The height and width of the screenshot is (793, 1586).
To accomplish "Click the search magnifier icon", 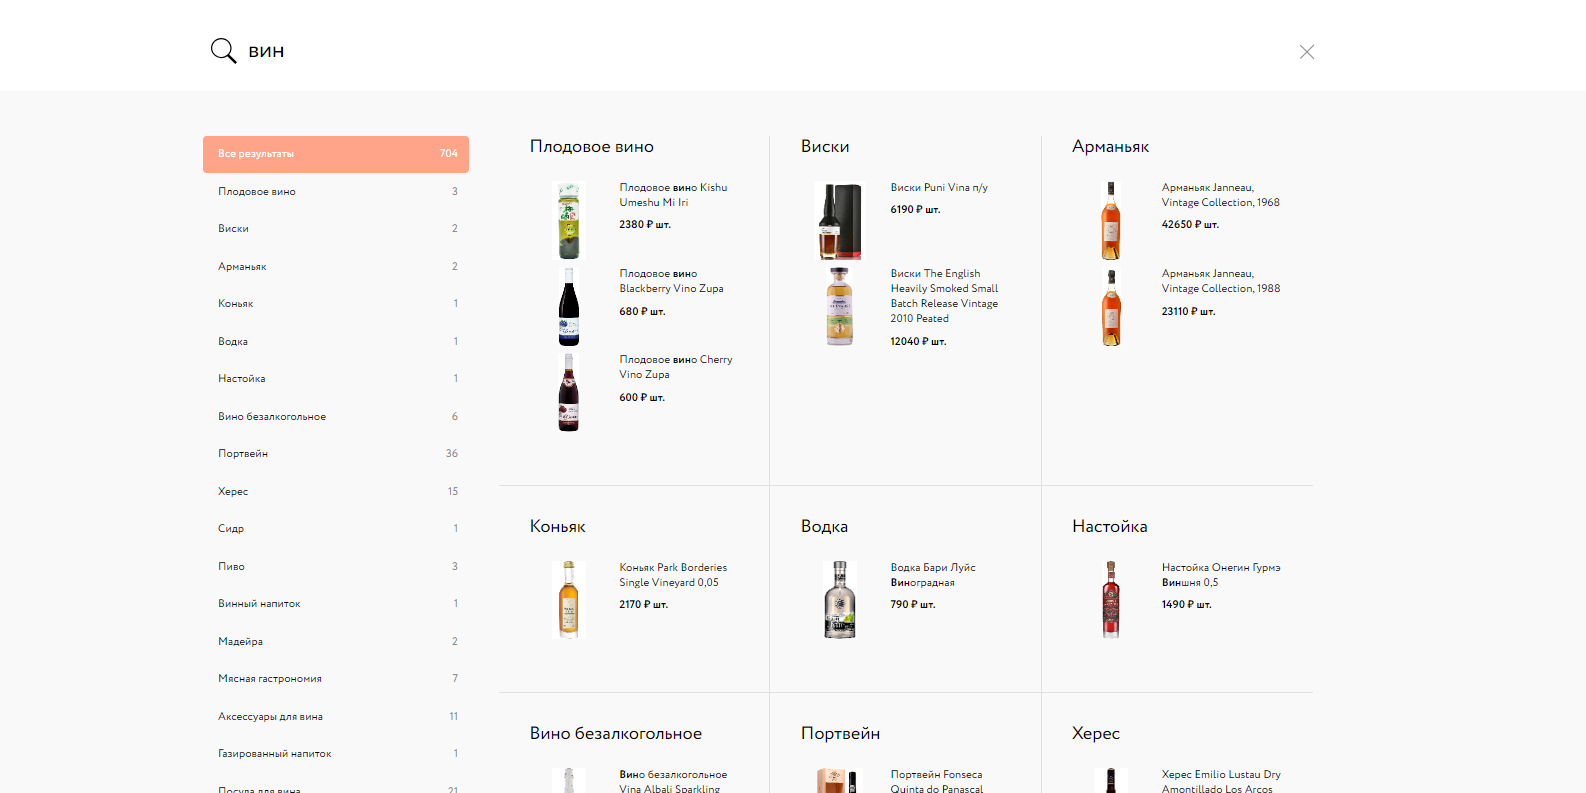I will point(223,51).
